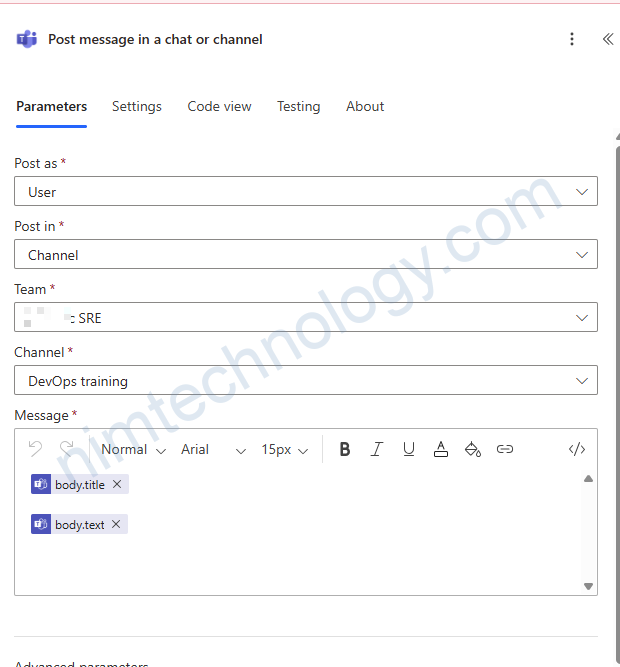
Task: Open the Code view tab
Action: [219, 106]
